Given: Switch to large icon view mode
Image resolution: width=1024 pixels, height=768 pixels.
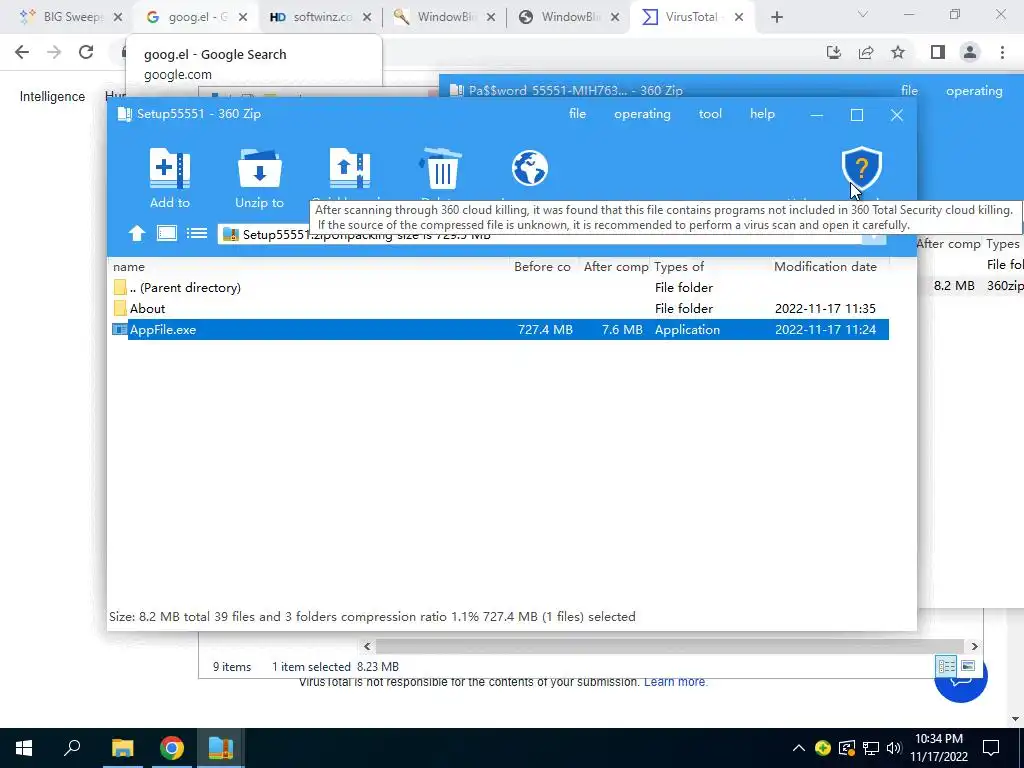Looking at the screenshot, I should click(167, 233).
